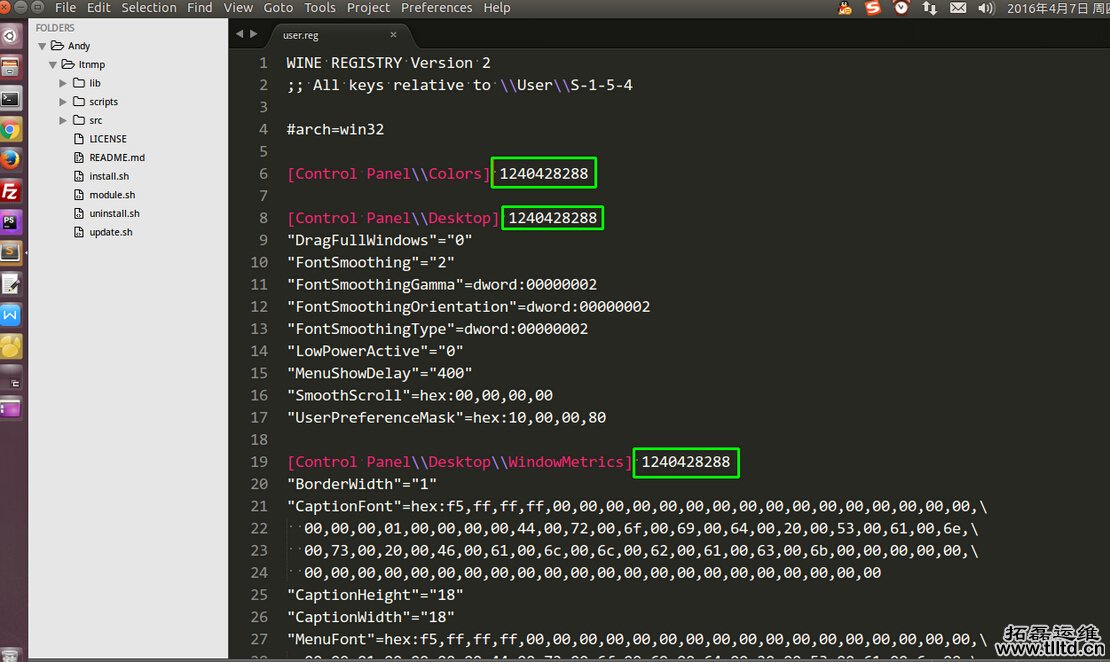Expand the lib folder in the sidebar
Viewport: 1110px width, 662px height.
(62, 83)
